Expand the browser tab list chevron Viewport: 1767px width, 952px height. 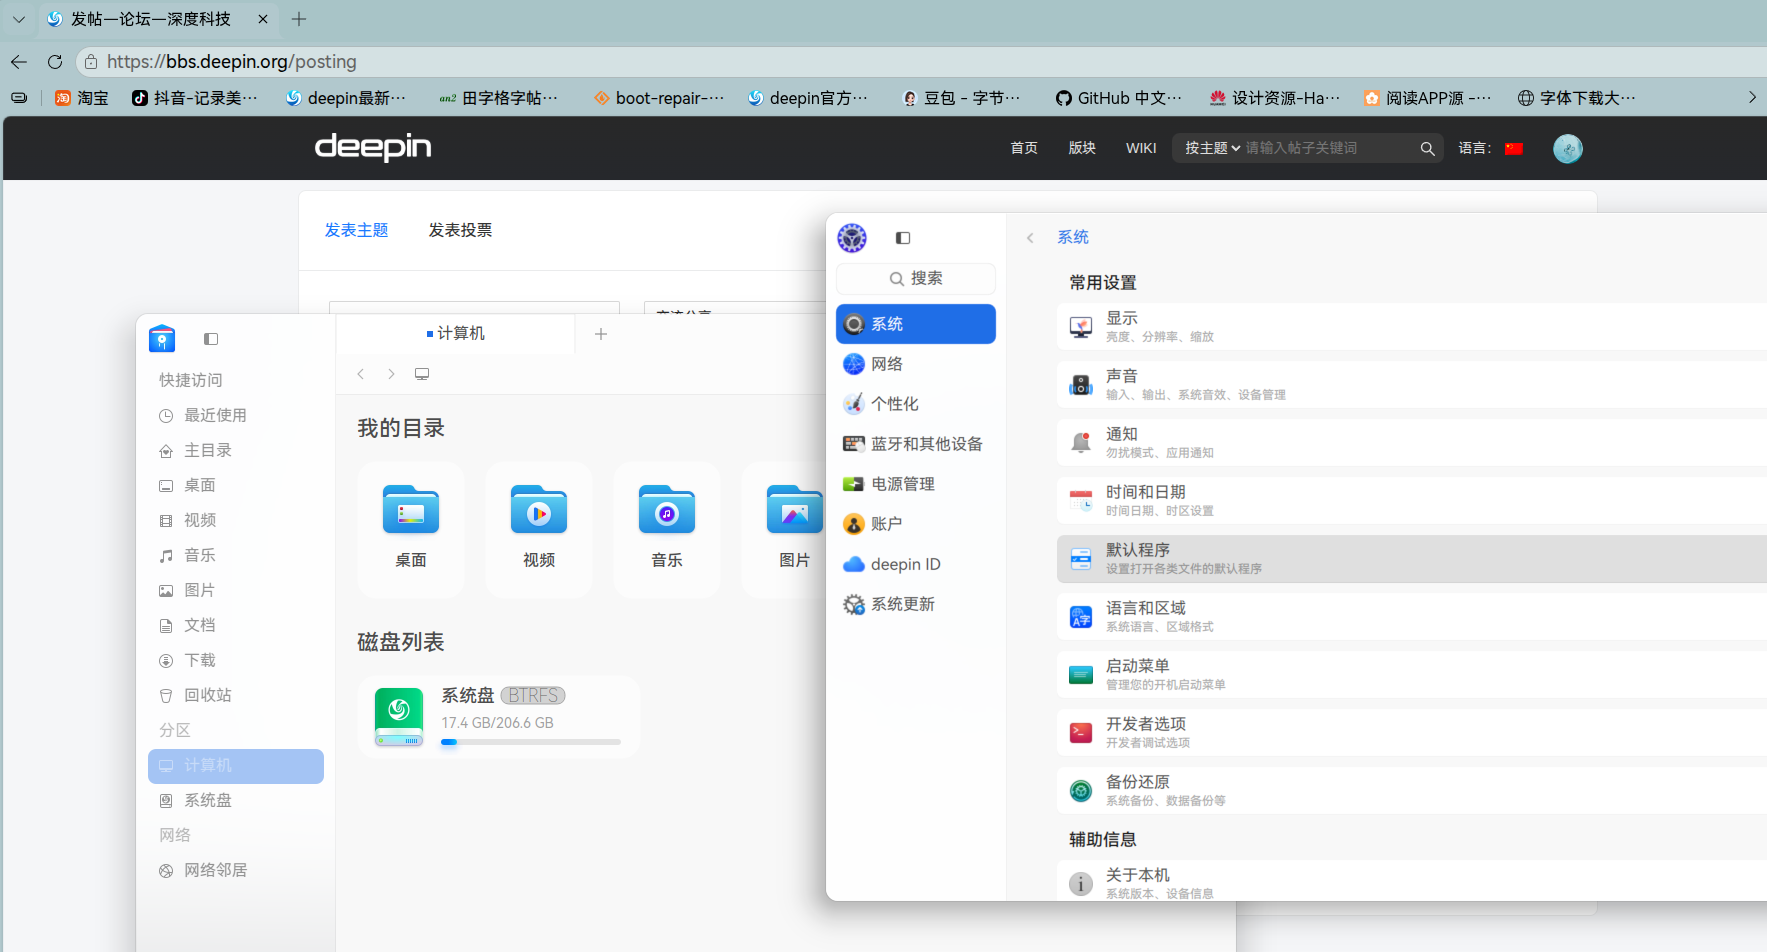tap(19, 19)
